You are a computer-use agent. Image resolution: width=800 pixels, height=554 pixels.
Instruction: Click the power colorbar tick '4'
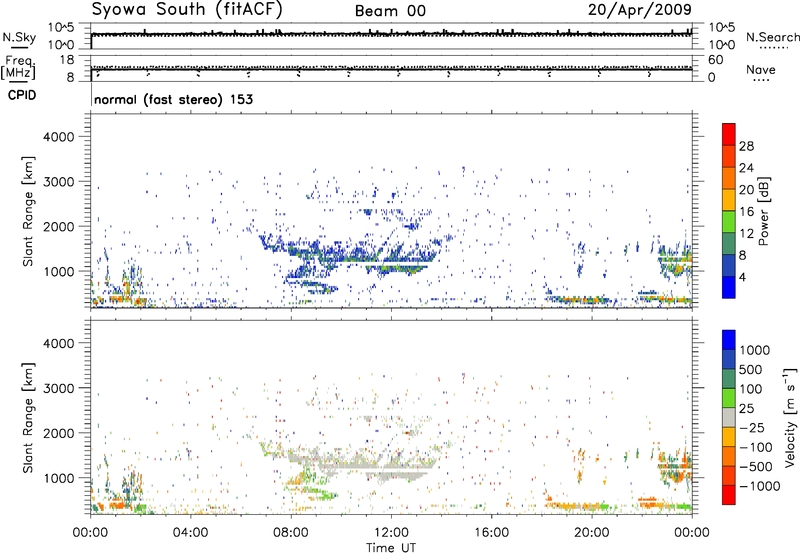(x=743, y=277)
